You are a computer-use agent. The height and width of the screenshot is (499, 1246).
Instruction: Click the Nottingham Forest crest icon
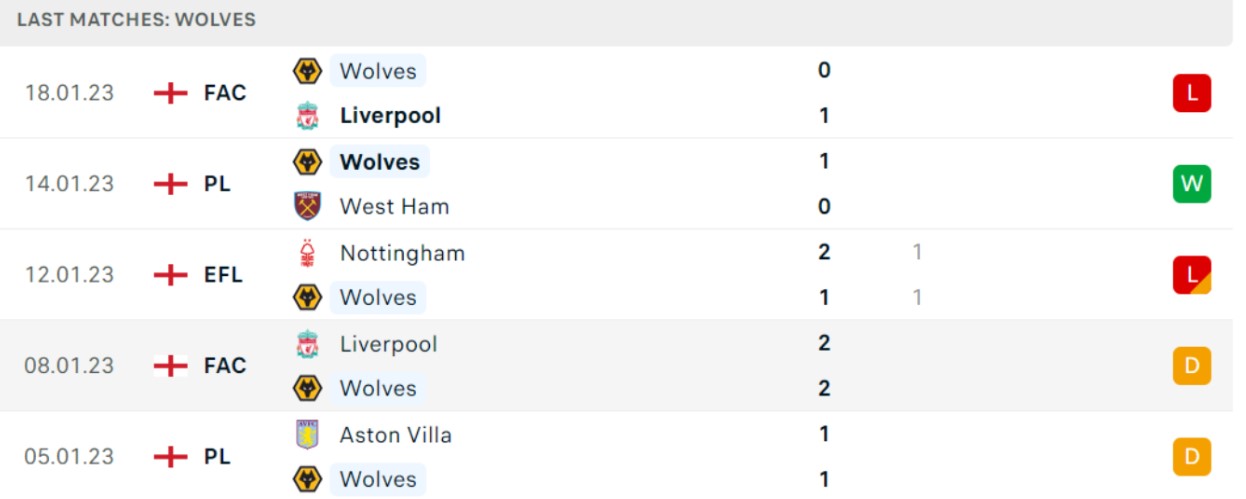tap(307, 253)
